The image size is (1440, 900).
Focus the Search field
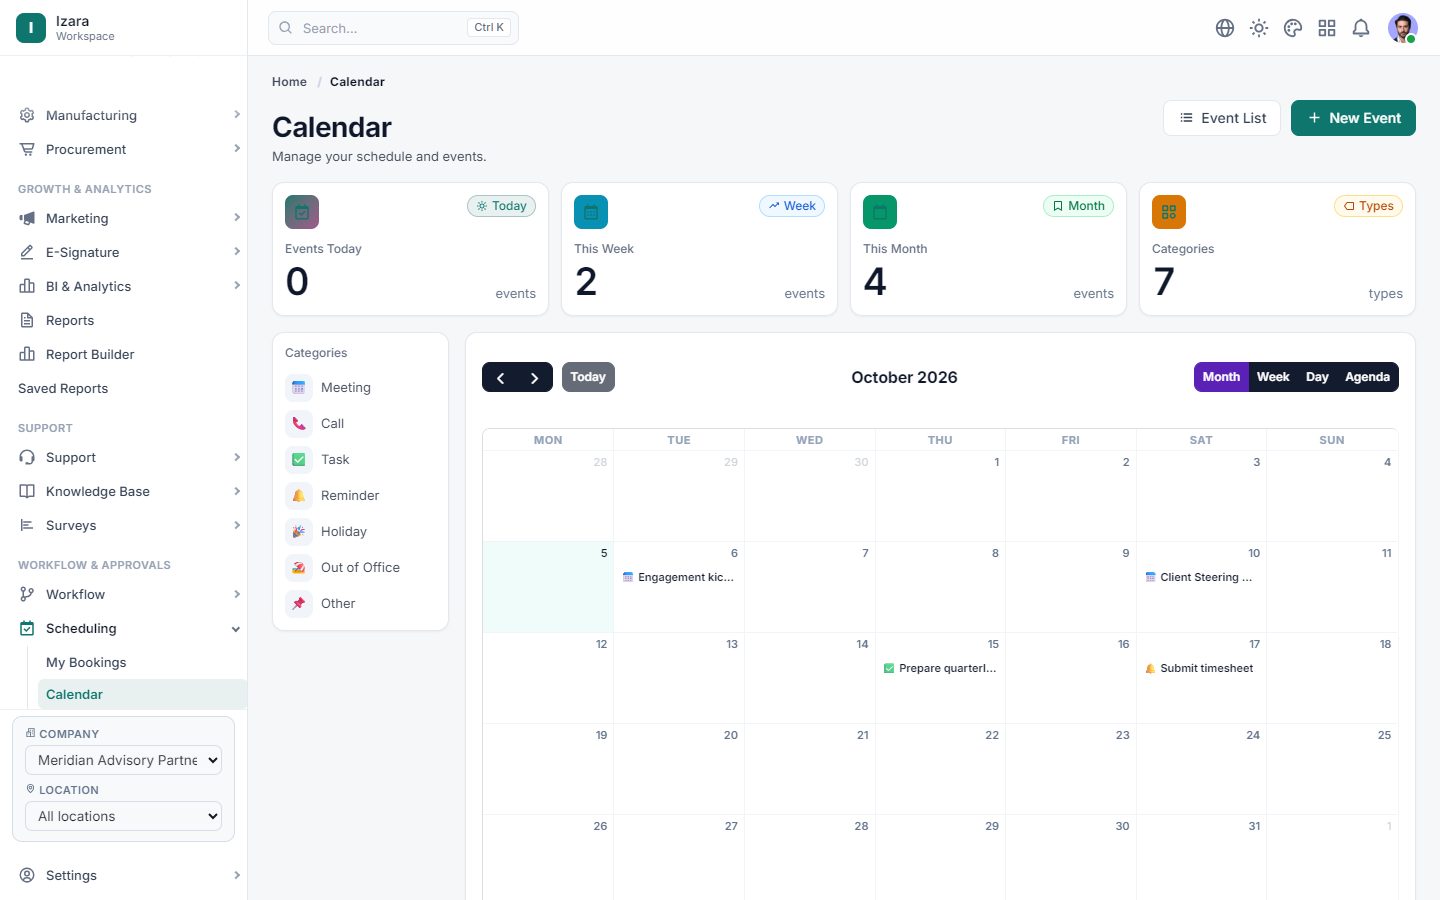tap(393, 28)
